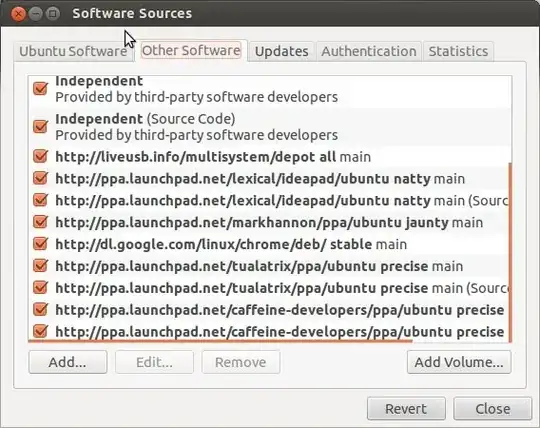Select the dl.google.com/linux/chrome/deb row text
This screenshot has height=428, width=540.
pyautogui.click(x=231, y=244)
